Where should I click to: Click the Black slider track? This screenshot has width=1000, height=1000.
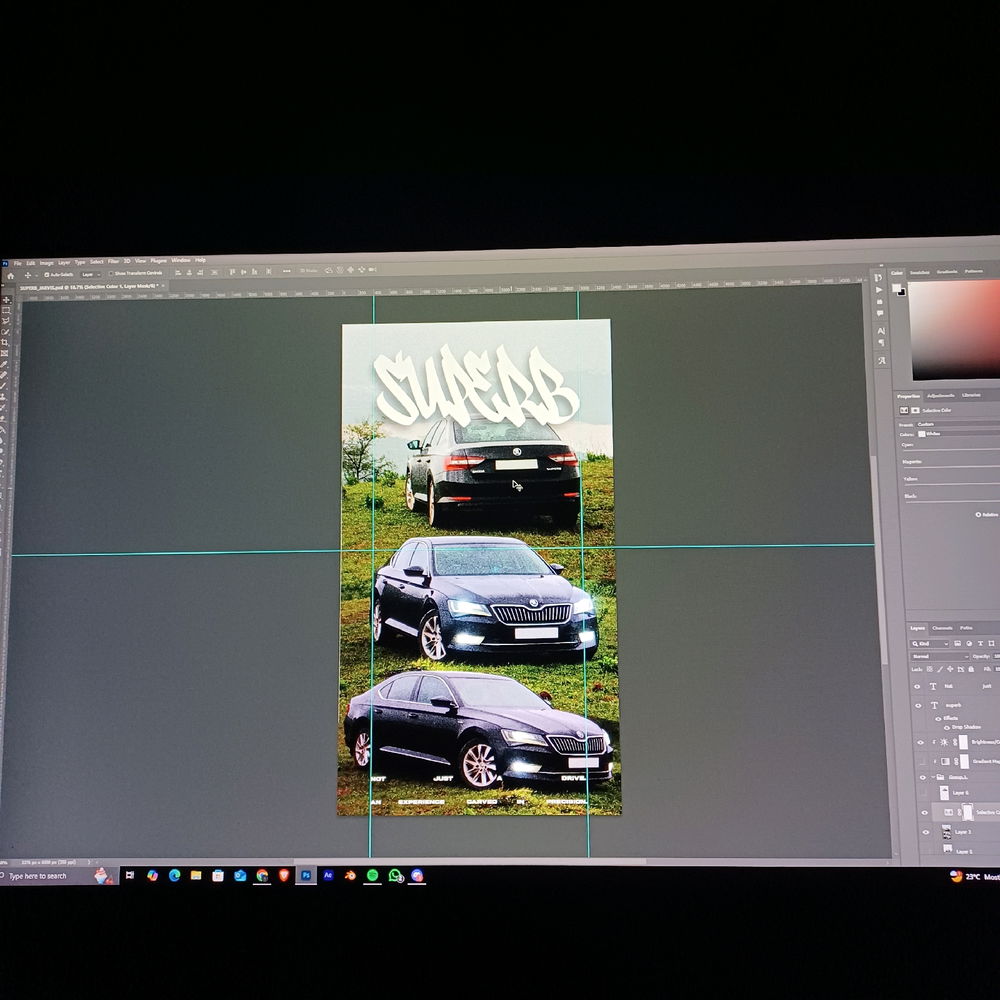(952, 501)
